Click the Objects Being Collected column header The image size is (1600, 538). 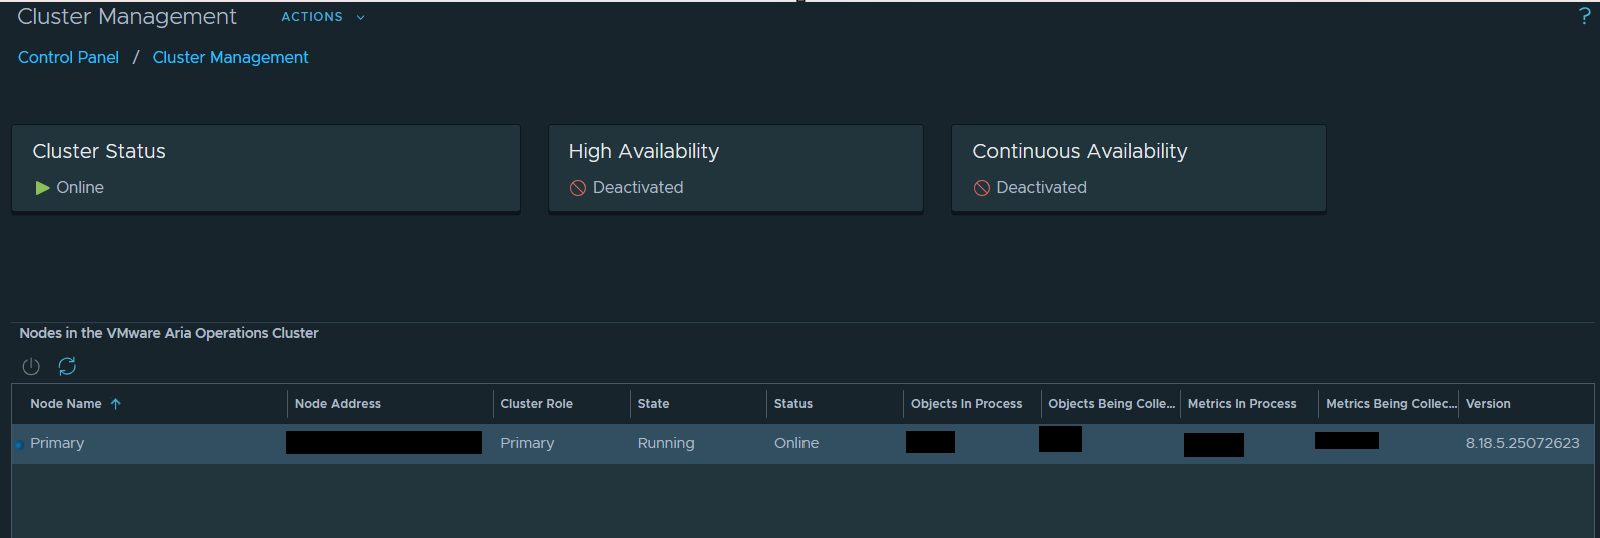pyautogui.click(x=1111, y=404)
